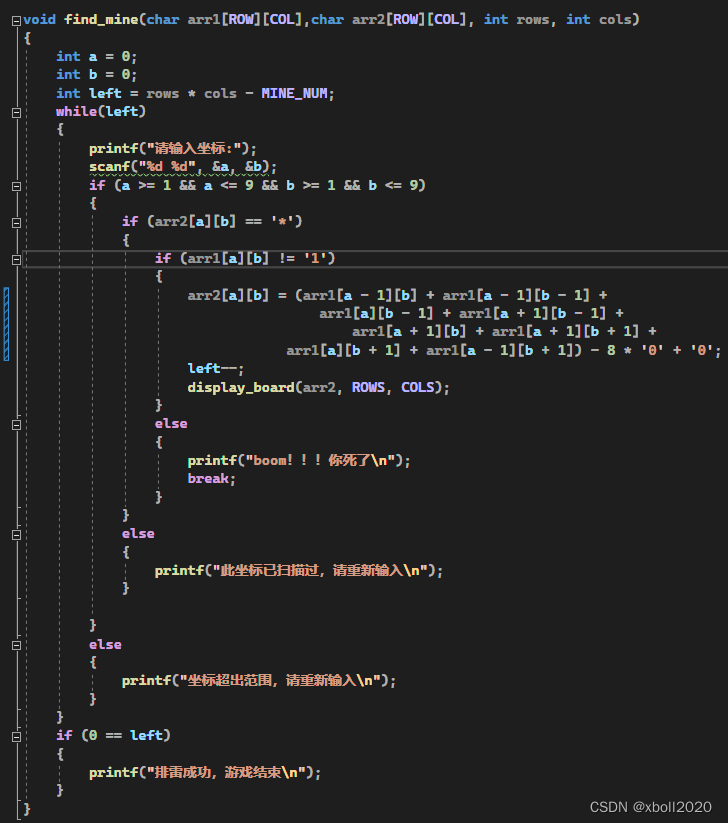Collapse the while(left) loop block
The image size is (728, 823).
tap(16, 112)
